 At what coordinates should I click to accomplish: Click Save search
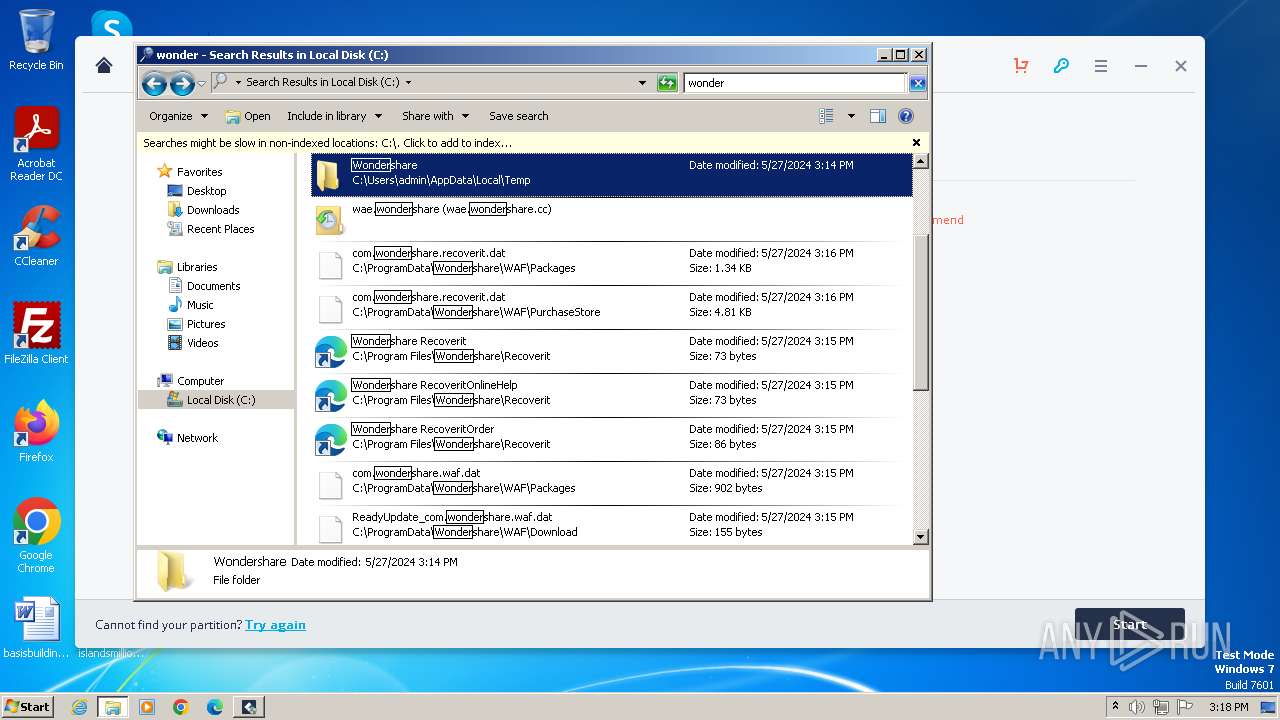pyautogui.click(x=518, y=116)
